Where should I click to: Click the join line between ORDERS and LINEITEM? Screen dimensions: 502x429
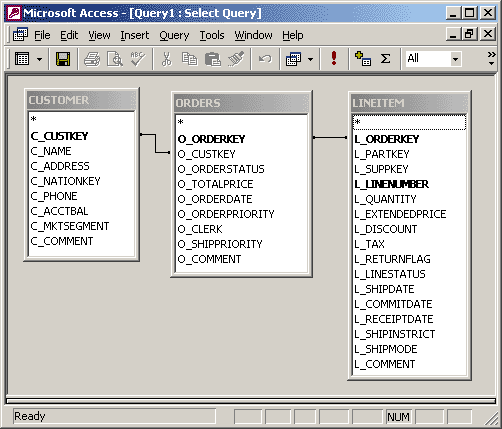click(x=330, y=137)
